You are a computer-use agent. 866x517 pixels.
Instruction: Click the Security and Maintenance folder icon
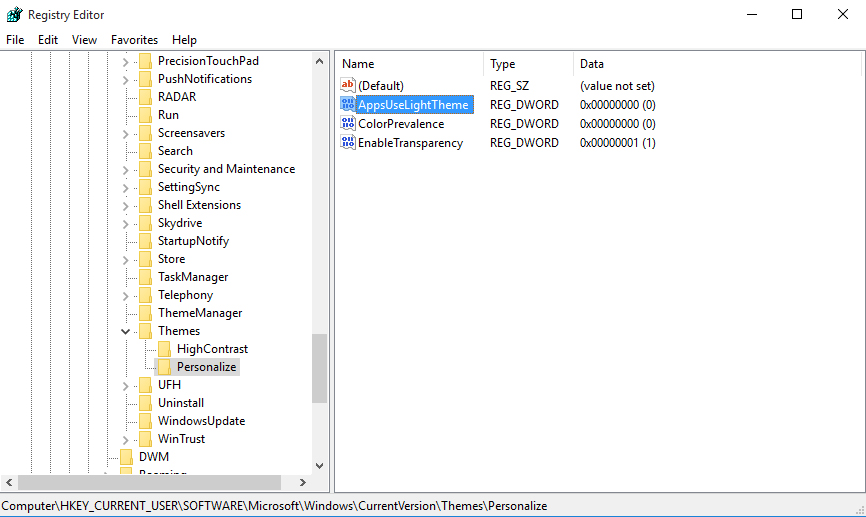(145, 169)
